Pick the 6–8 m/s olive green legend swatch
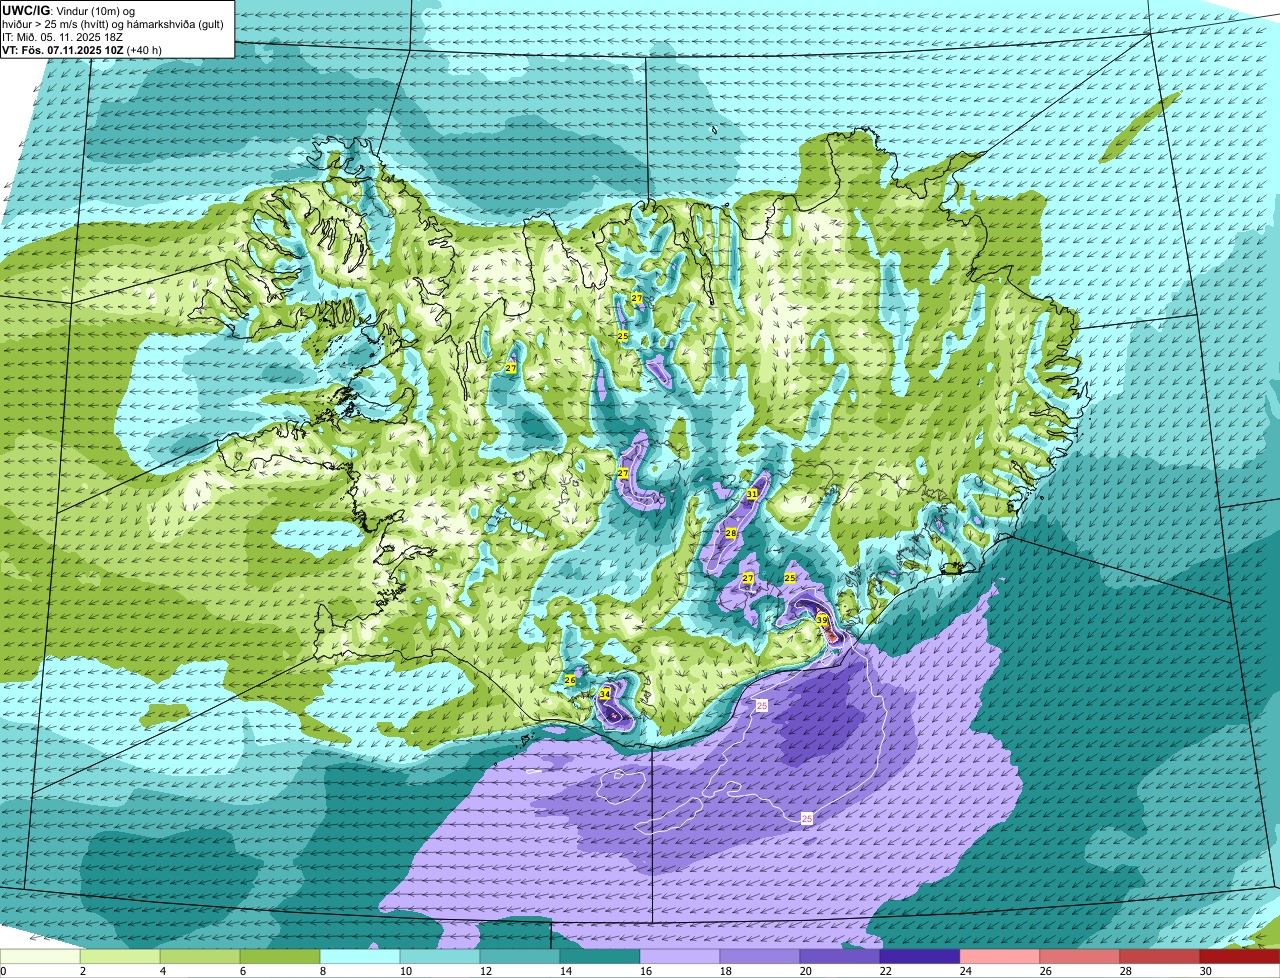 tap(280, 957)
